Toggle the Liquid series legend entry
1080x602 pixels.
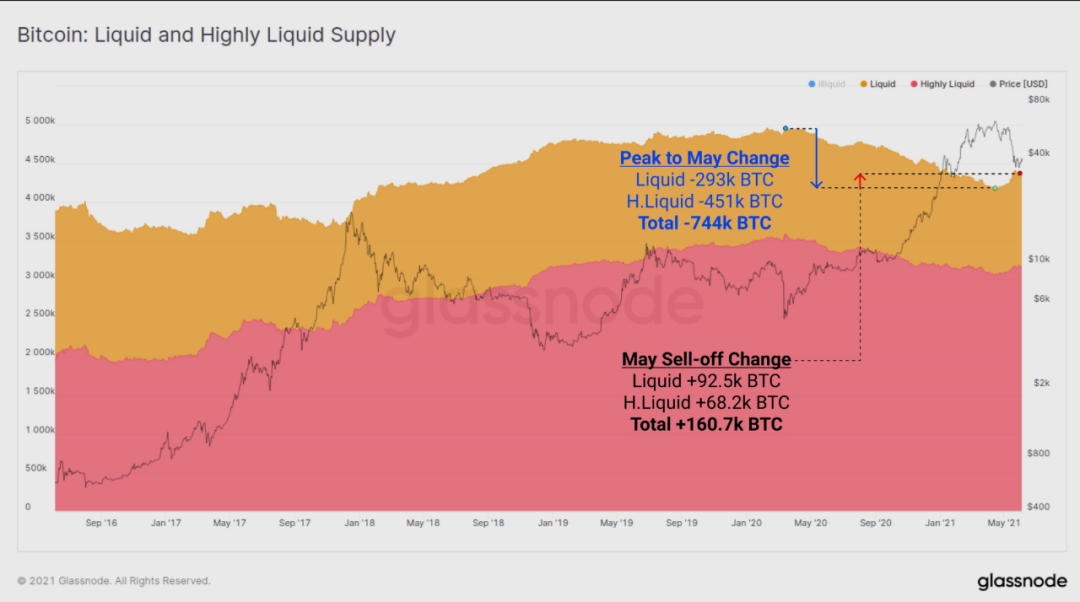point(878,84)
